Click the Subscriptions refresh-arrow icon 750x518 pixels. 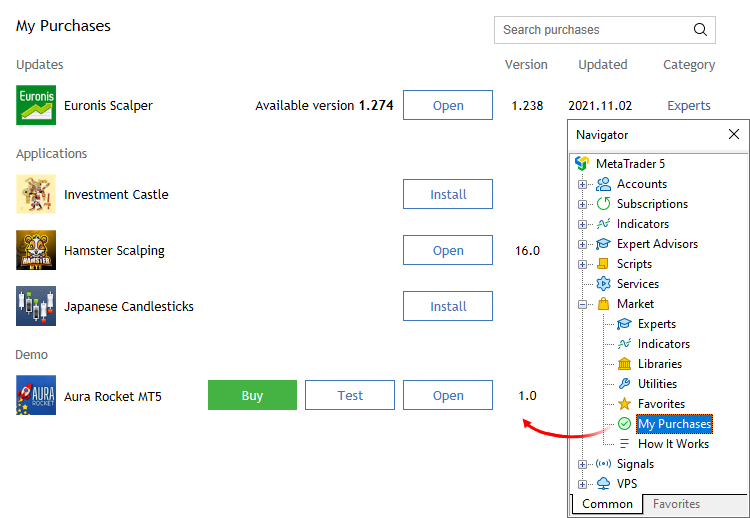coord(603,204)
